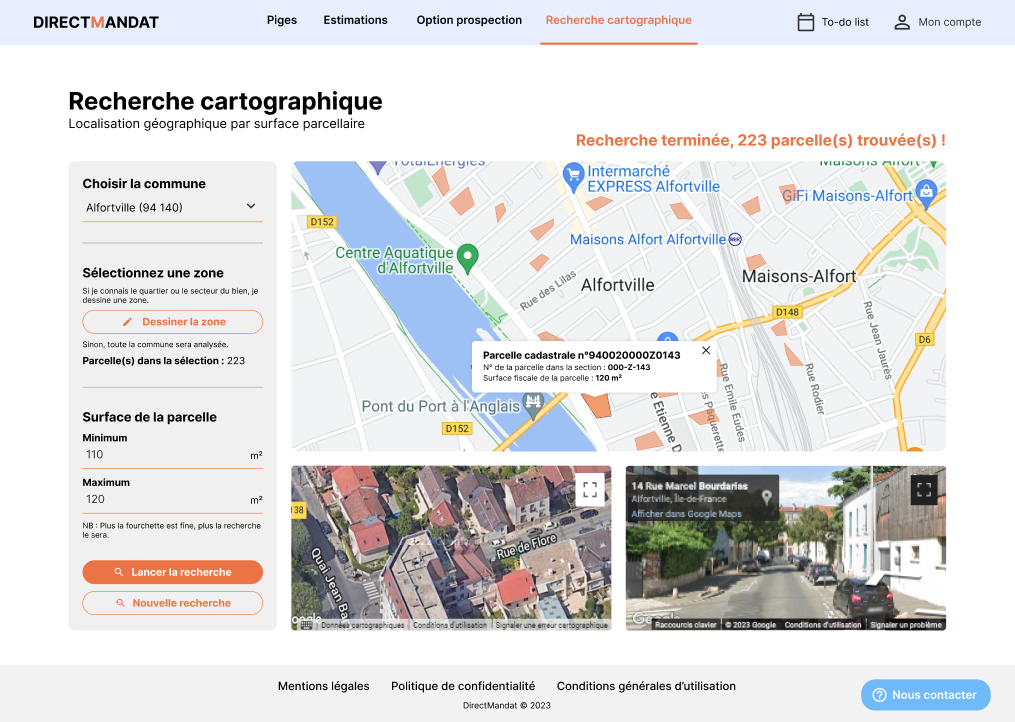Click Données cartographiques on aerial map

(x=362, y=625)
